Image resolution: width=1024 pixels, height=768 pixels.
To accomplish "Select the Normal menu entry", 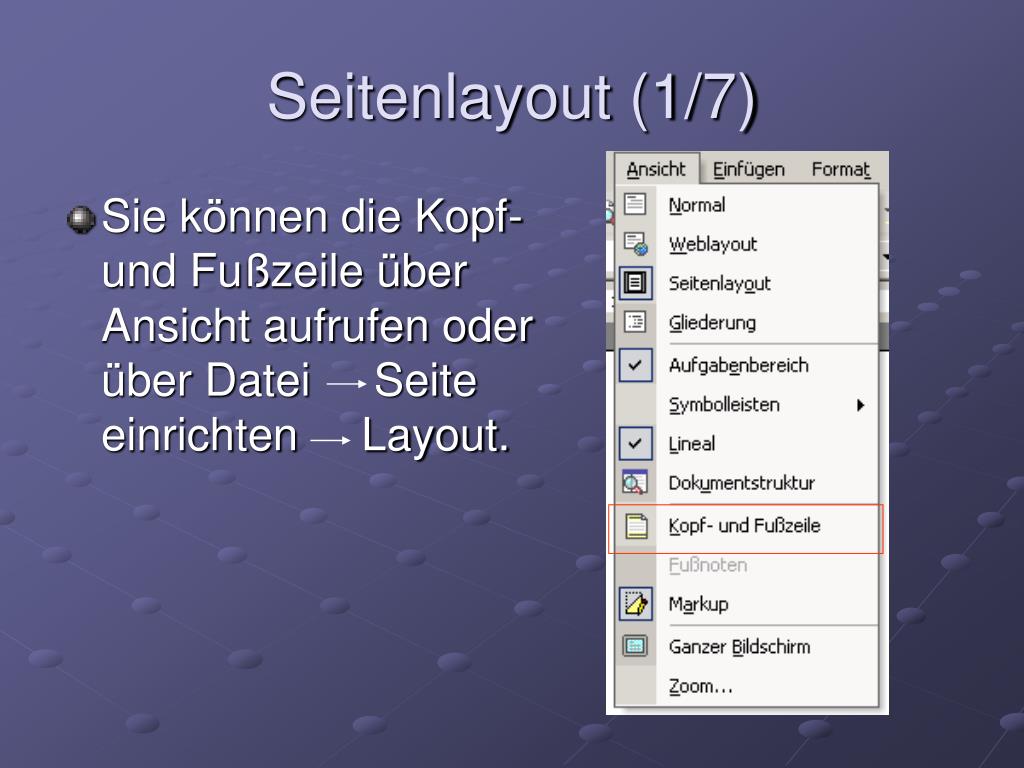I will (746, 204).
